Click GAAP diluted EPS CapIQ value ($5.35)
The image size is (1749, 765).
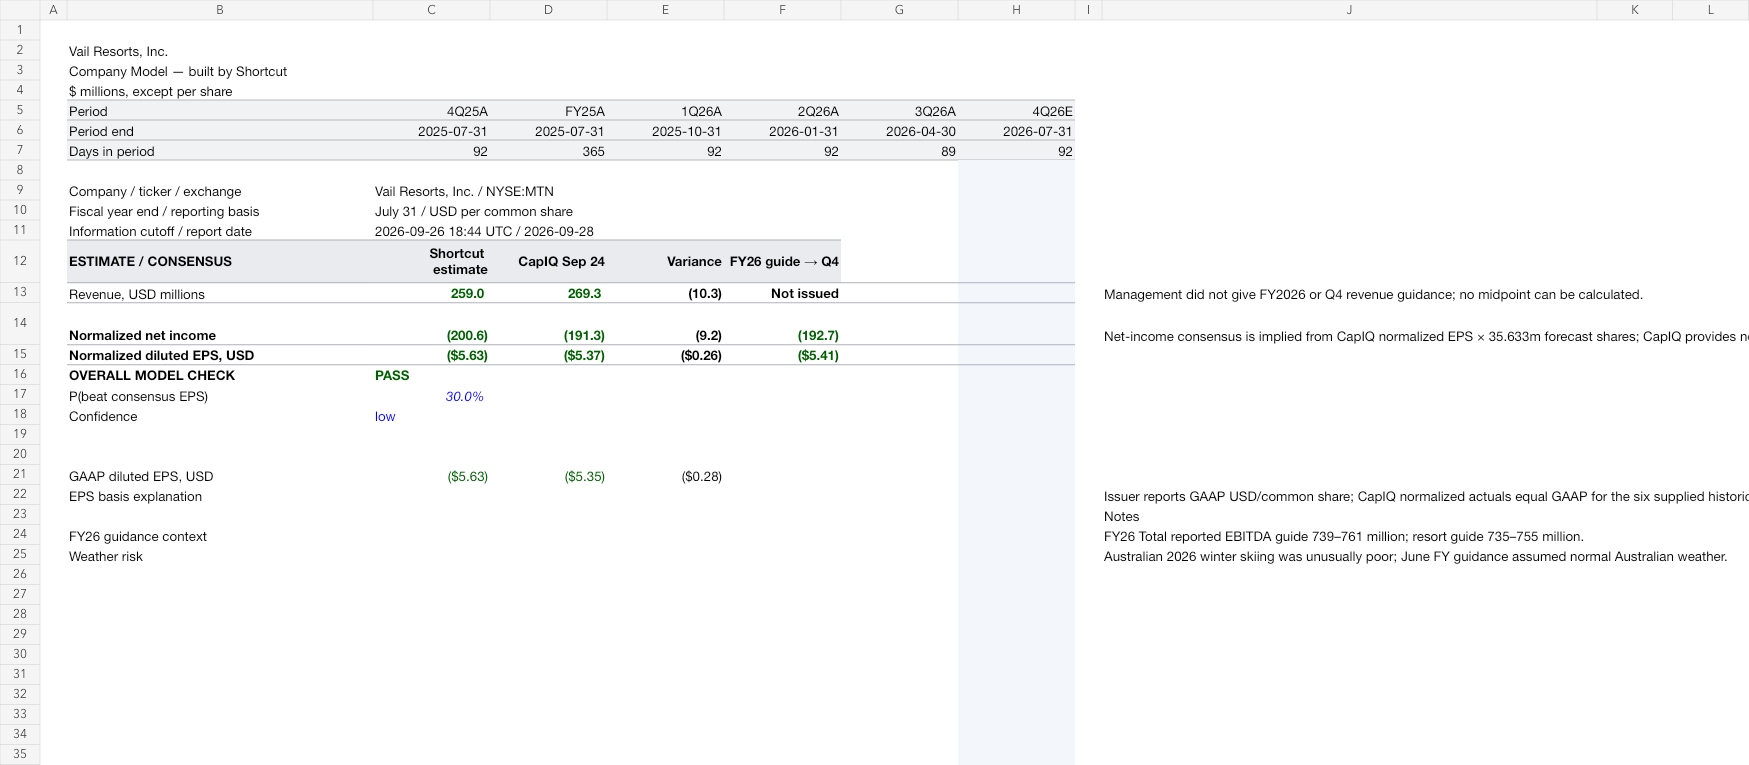pyautogui.click(x=548, y=476)
